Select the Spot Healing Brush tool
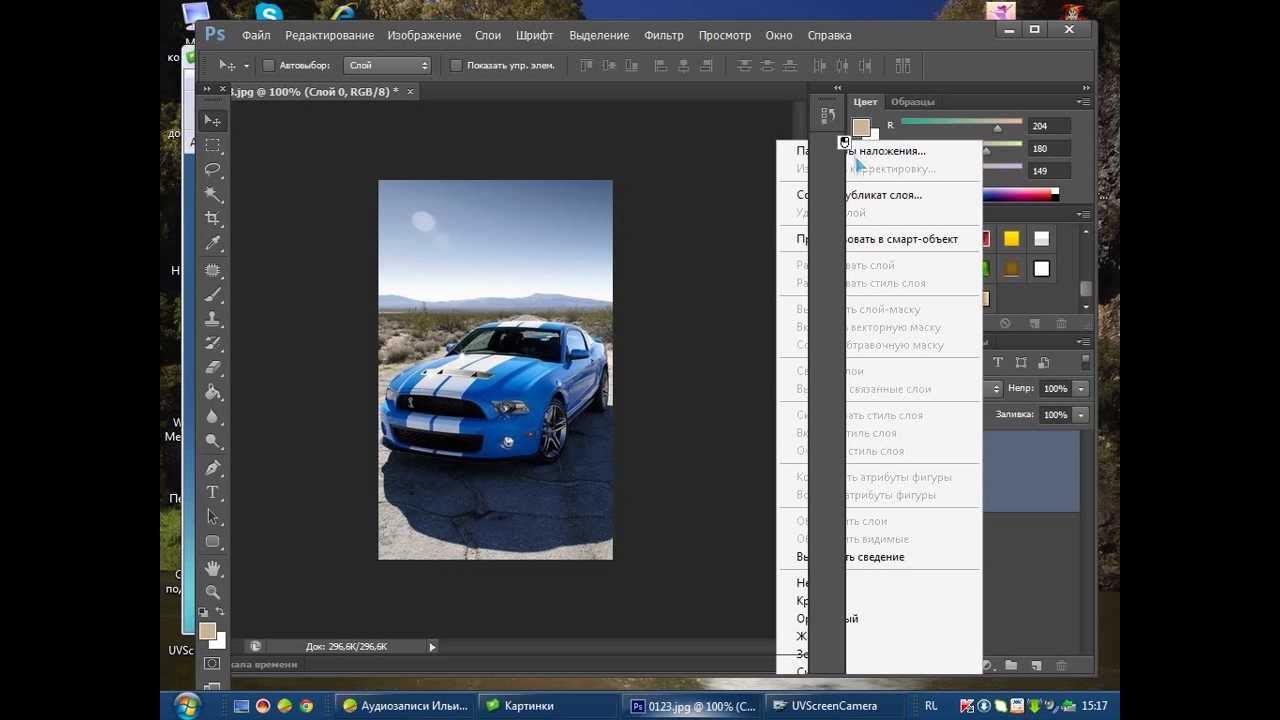Screen dimensions: 1280x720 pos(212,271)
